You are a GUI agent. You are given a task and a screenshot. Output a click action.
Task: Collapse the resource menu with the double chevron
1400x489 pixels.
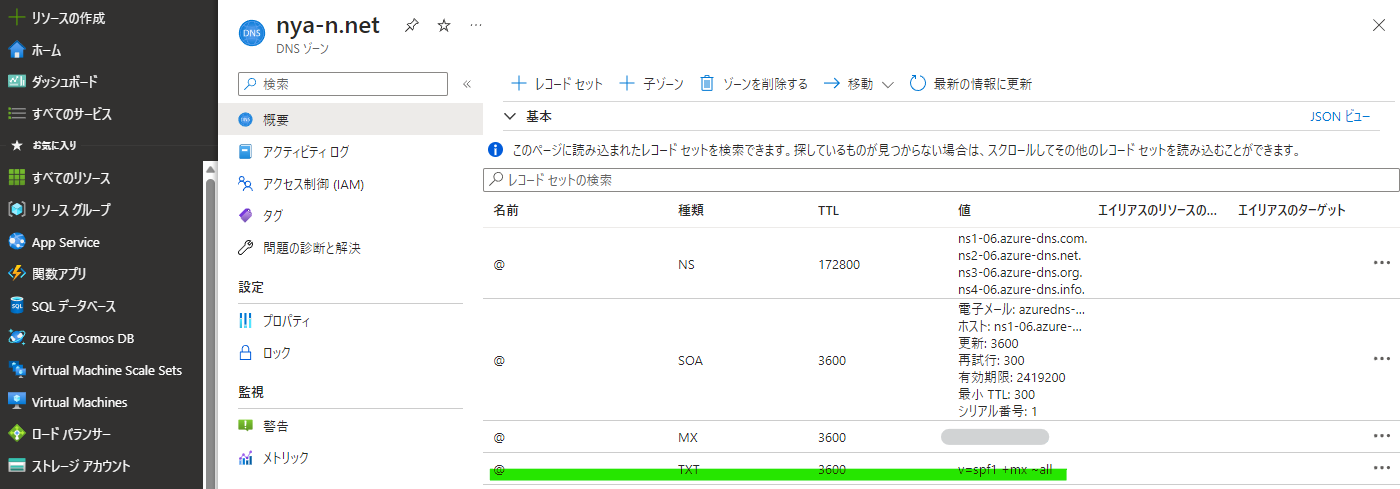click(x=466, y=84)
